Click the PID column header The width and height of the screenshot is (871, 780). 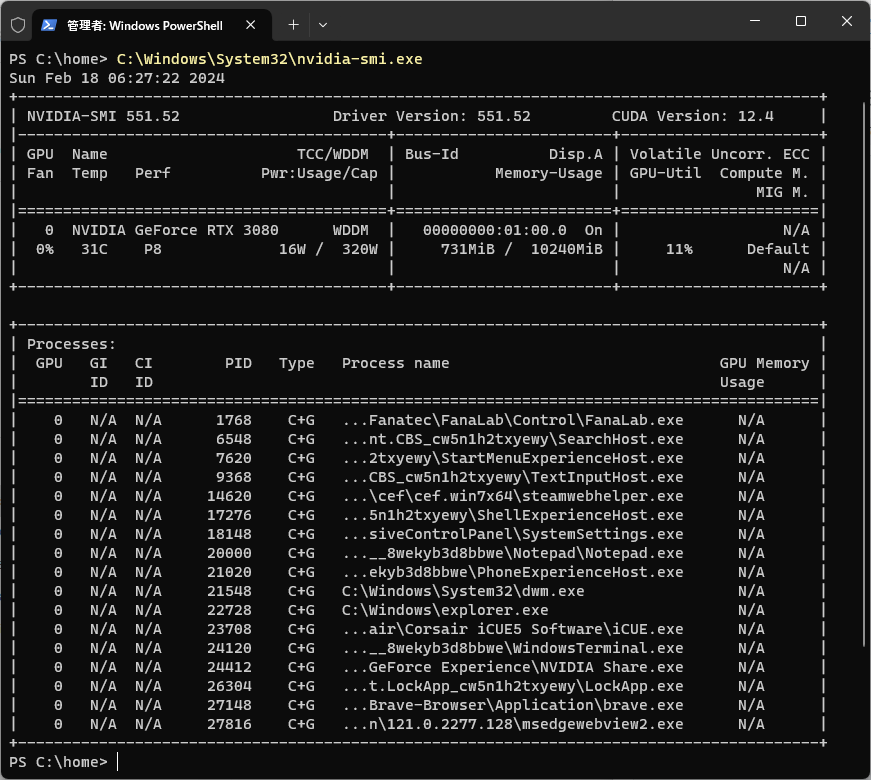click(x=238, y=363)
